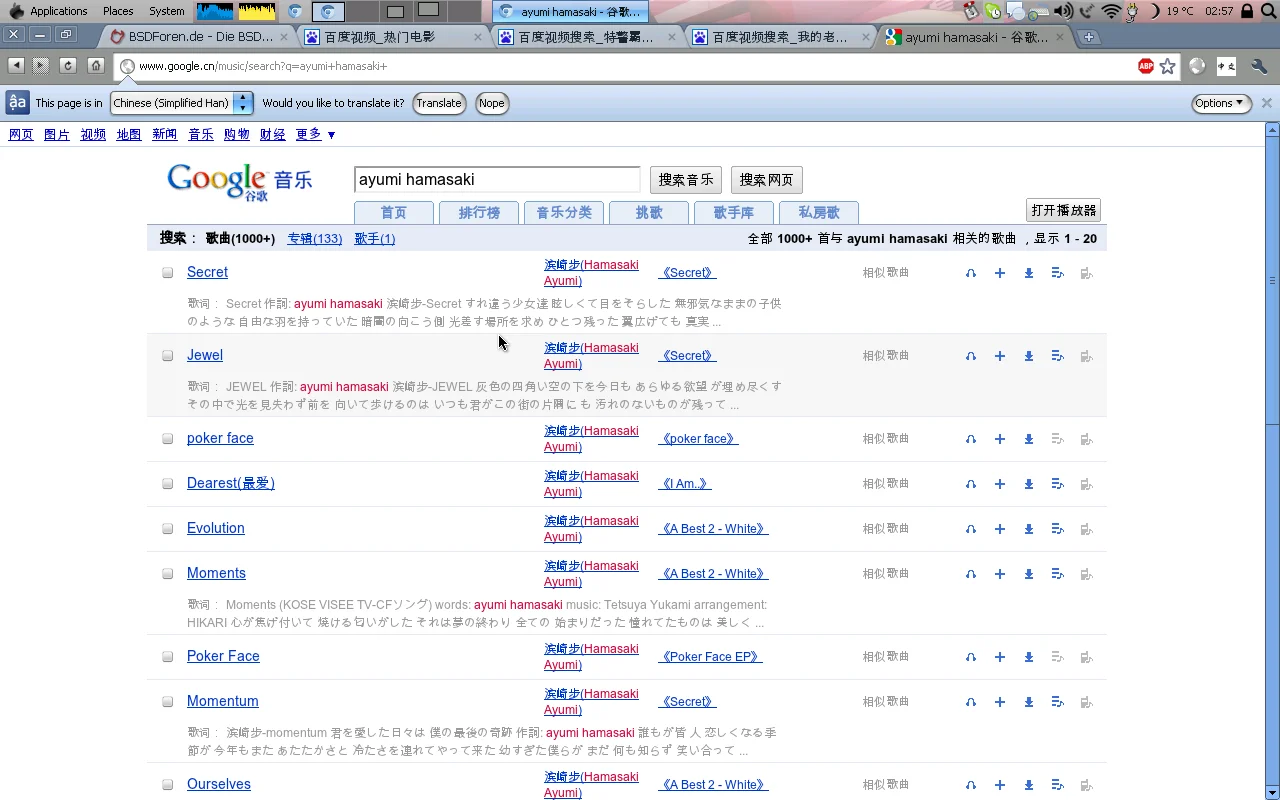Click the back navigation arrow
Image resolution: width=1280 pixels, height=800 pixels.
tap(15, 65)
